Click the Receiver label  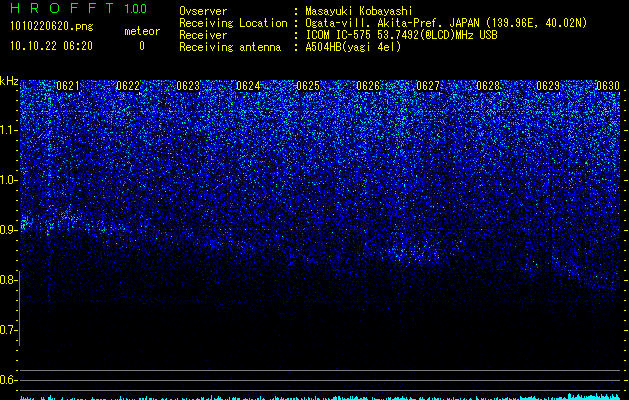point(203,35)
